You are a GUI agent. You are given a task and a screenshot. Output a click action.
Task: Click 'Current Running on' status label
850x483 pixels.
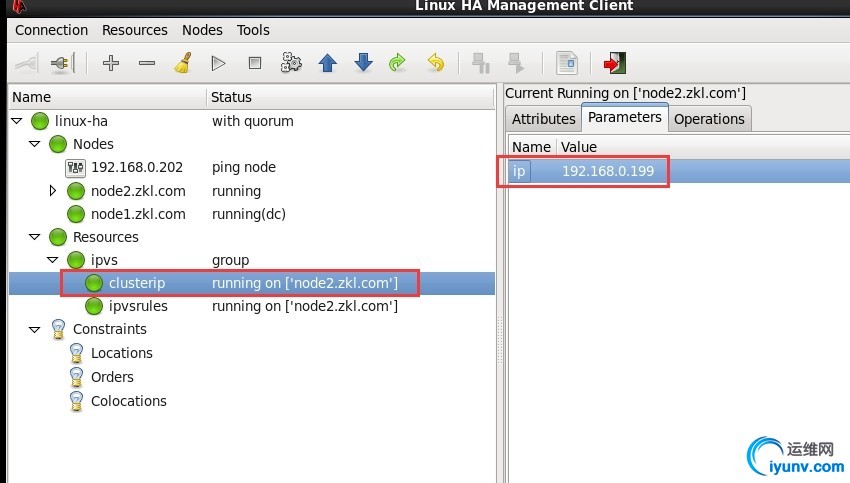tap(626, 93)
